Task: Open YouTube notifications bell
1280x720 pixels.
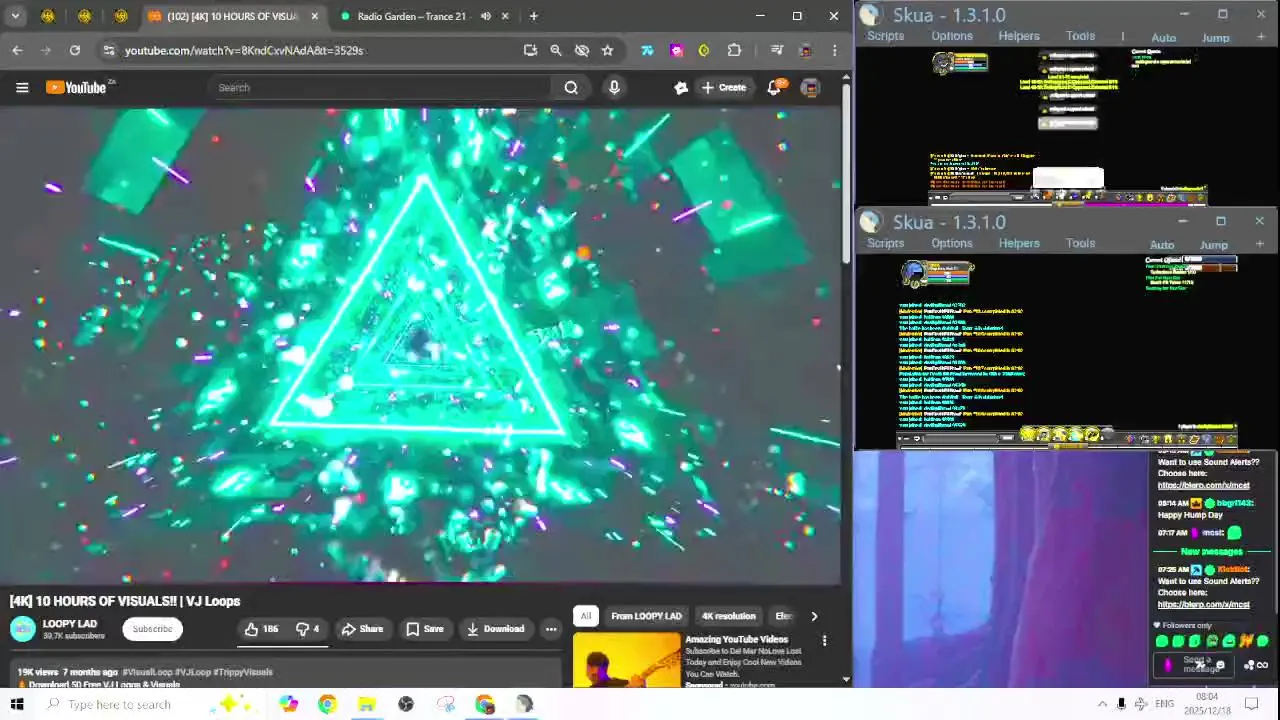Action: [774, 88]
